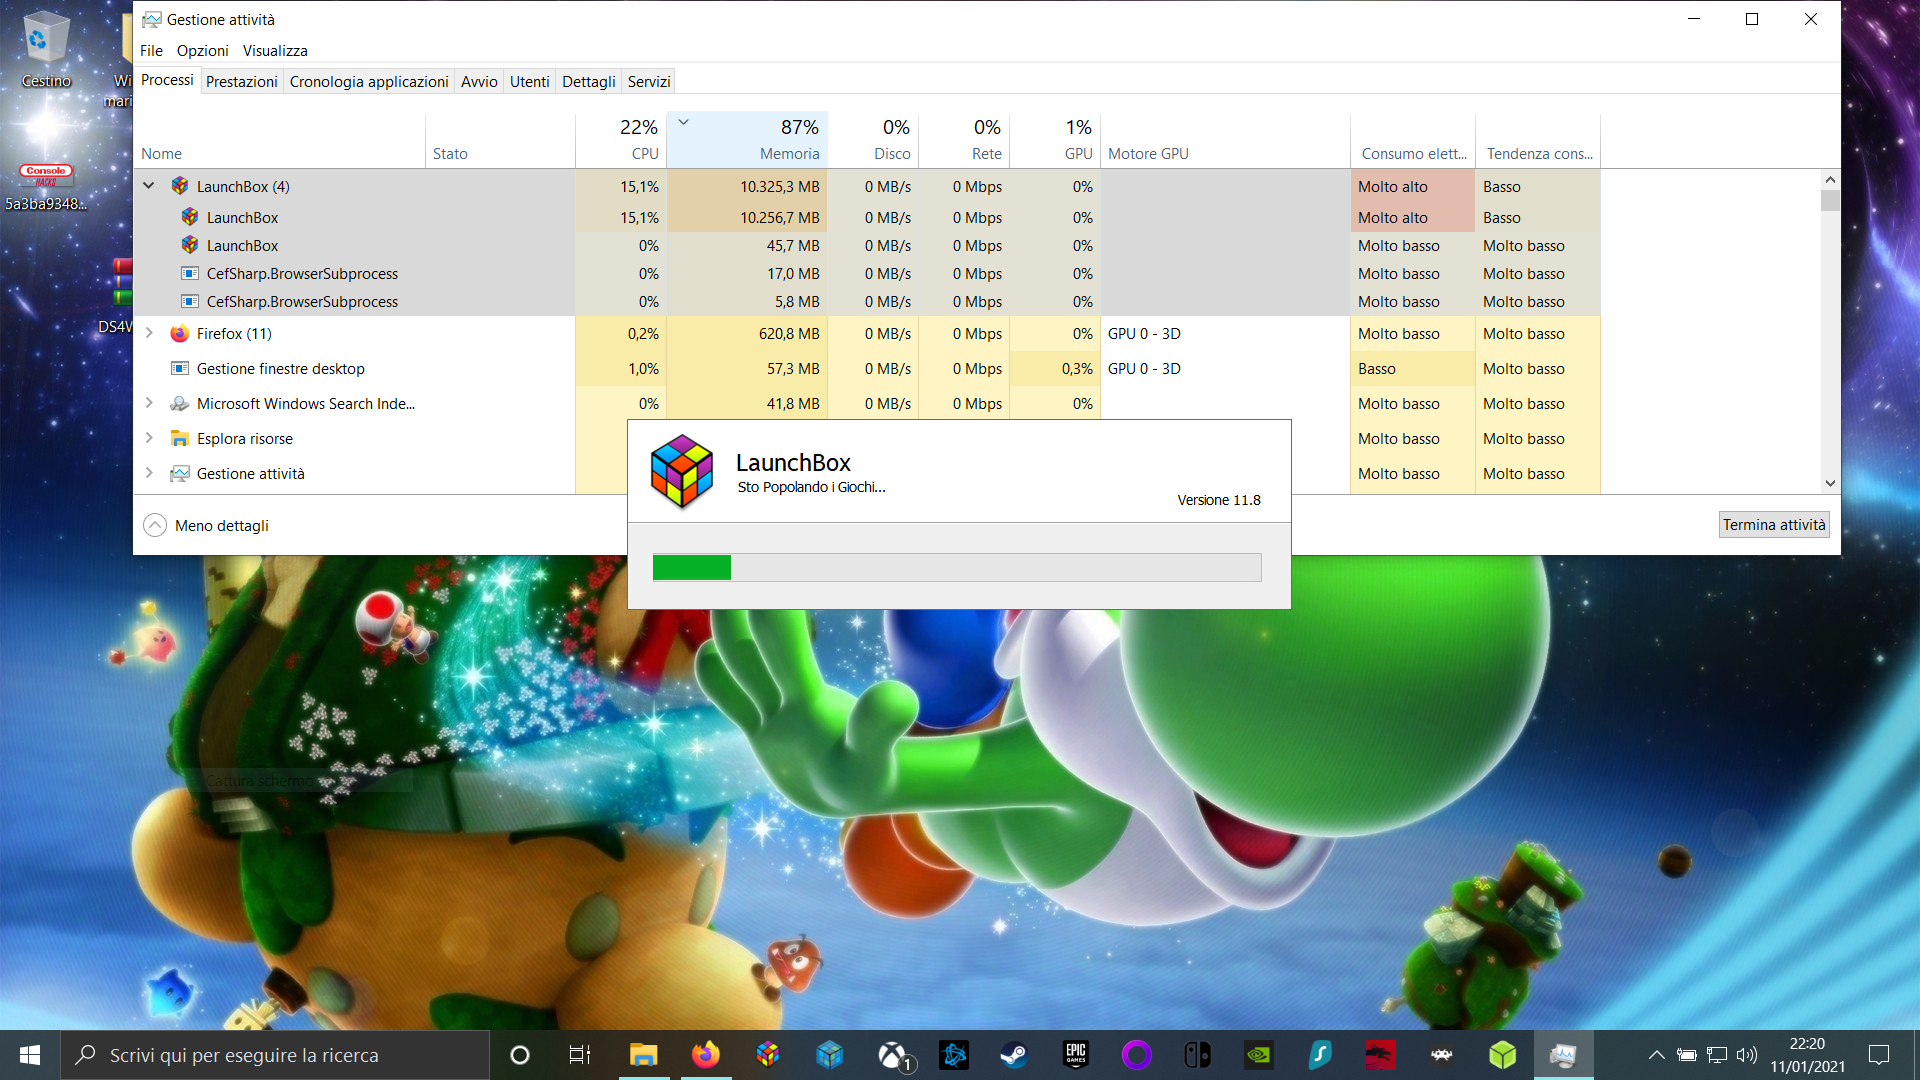Select the Gestione finestre desktop process icon
Image resolution: width=1920 pixels, height=1080 pixels.
[180, 369]
